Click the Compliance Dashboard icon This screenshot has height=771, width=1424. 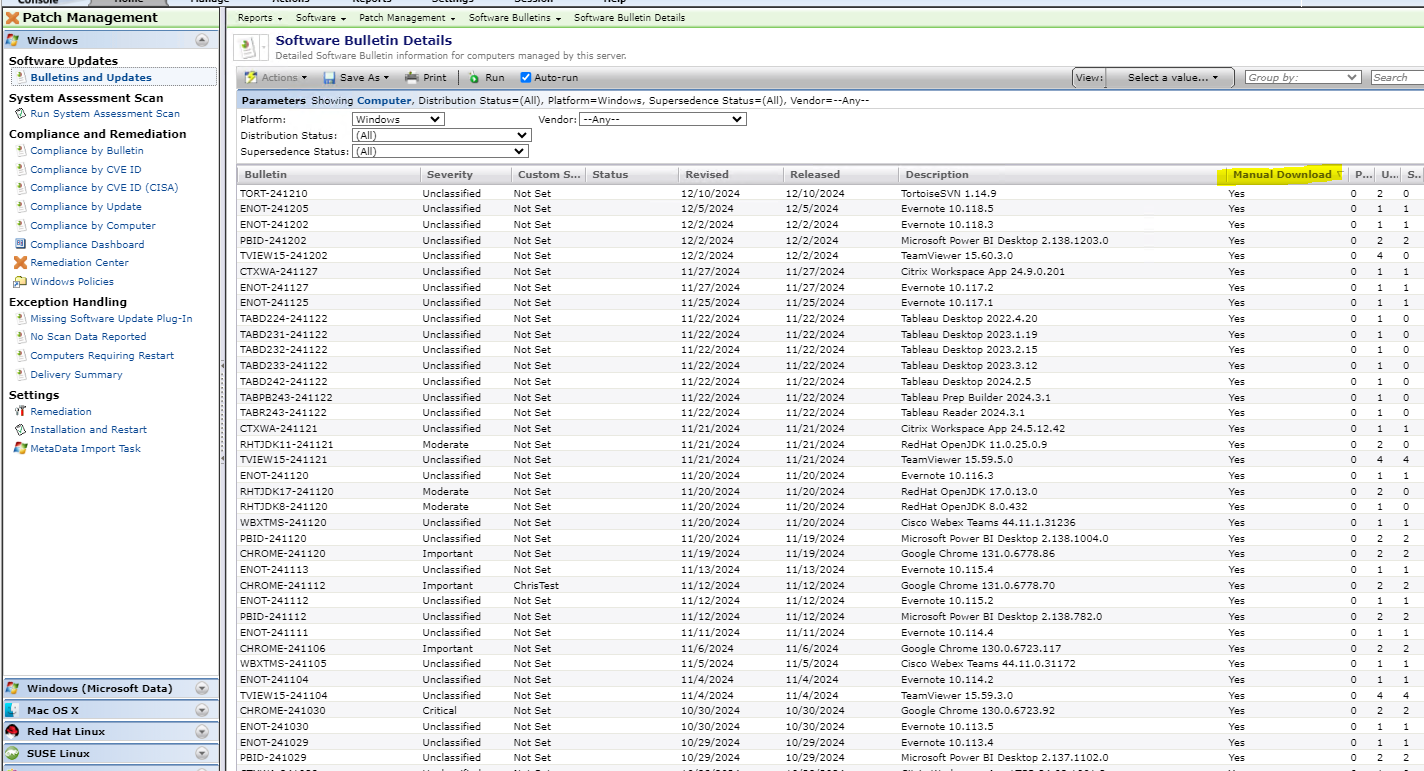click(x=20, y=244)
